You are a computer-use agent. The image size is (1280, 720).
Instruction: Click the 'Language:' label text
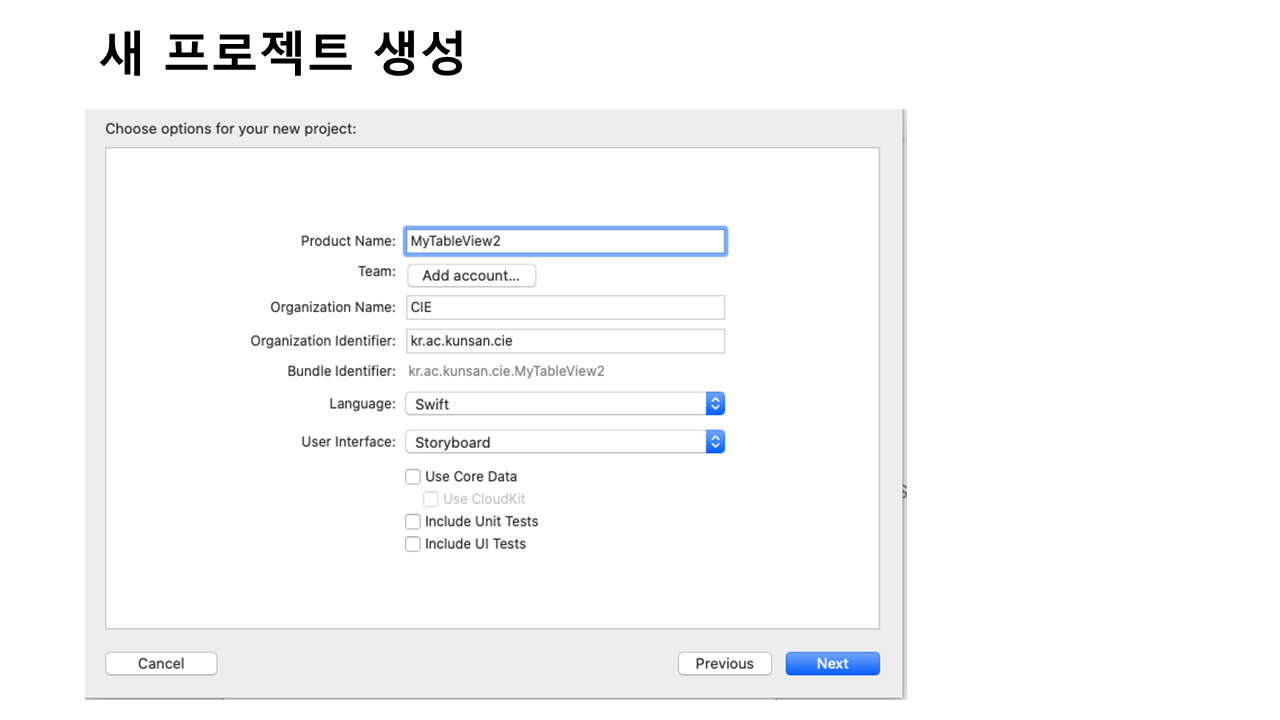362,404
